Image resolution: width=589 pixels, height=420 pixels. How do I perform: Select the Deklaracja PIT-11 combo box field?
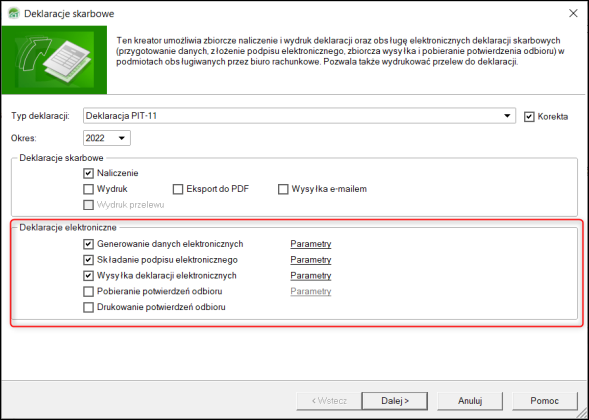pos(299,116)
